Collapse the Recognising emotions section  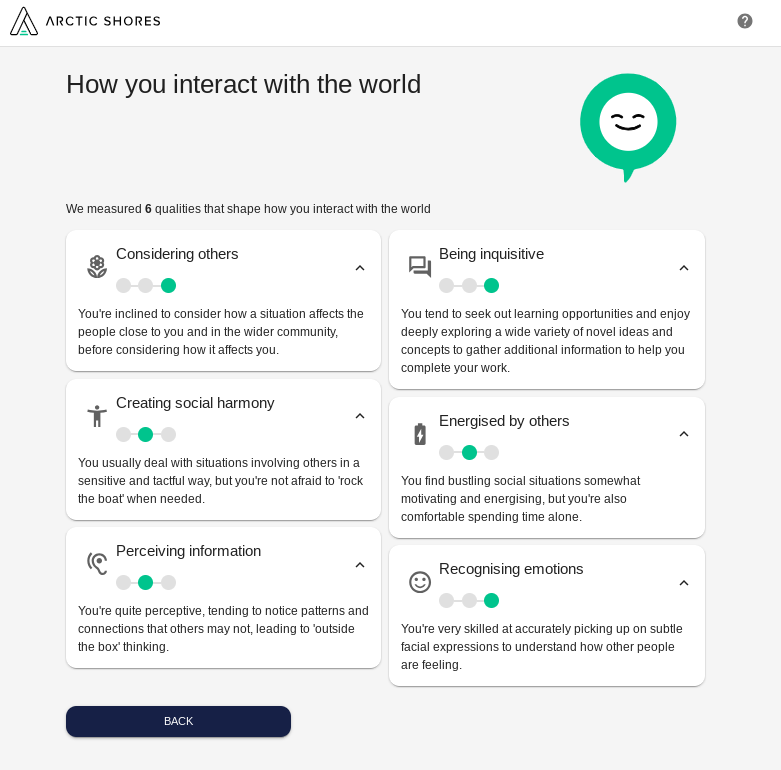[684, 583]
